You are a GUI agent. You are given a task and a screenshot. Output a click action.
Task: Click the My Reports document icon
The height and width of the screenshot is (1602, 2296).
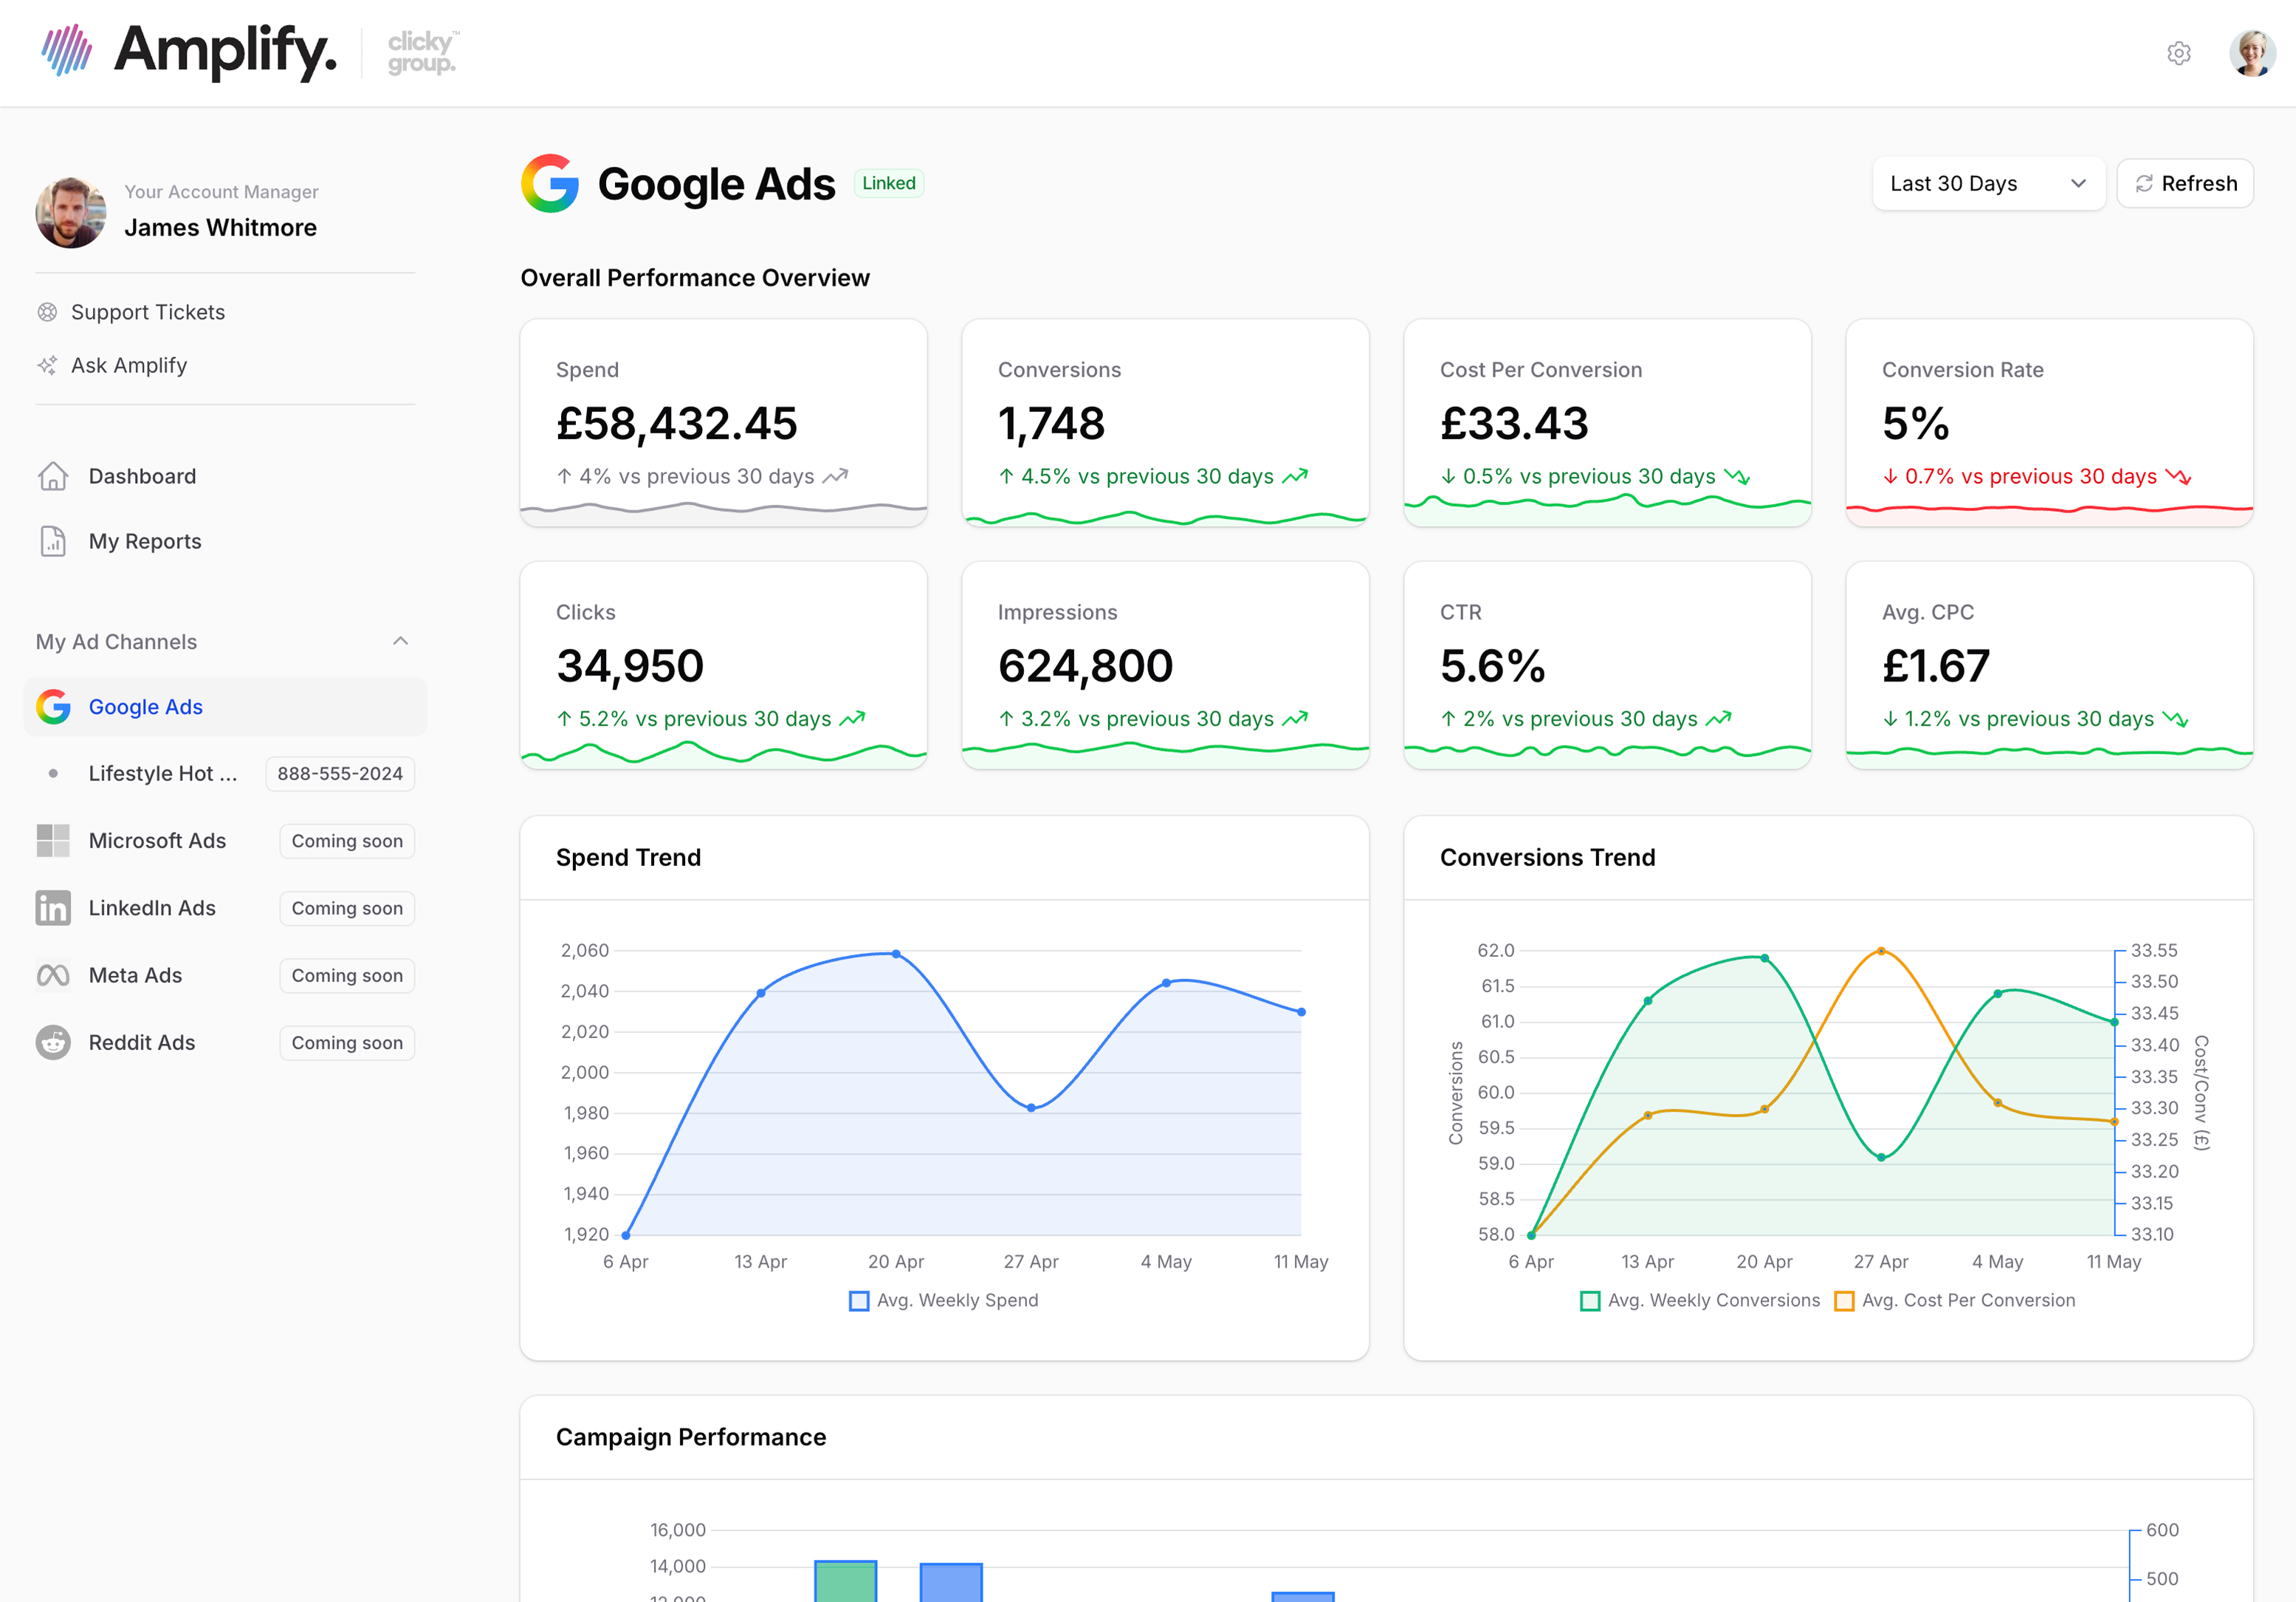(53, 541)
